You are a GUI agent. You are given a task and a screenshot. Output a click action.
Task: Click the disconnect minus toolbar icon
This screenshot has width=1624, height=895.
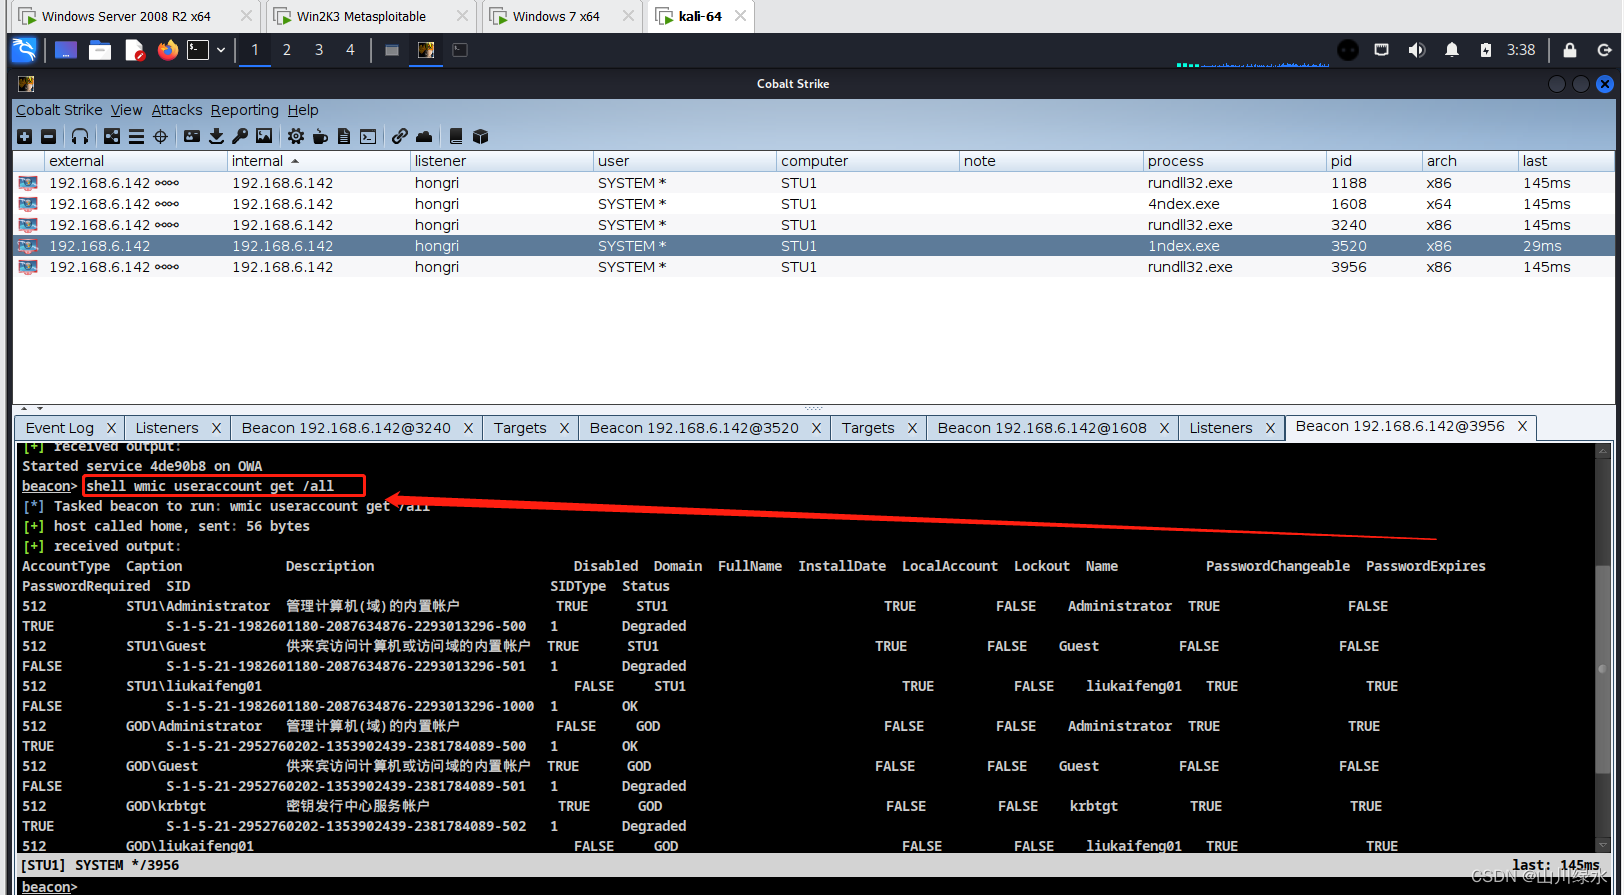(x=48, y=136)
